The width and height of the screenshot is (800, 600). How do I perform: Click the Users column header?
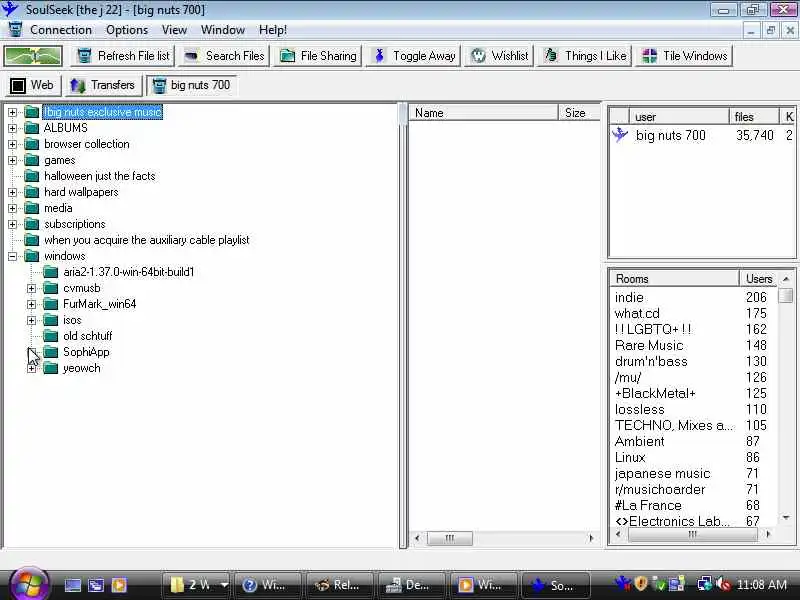(759, 279)
